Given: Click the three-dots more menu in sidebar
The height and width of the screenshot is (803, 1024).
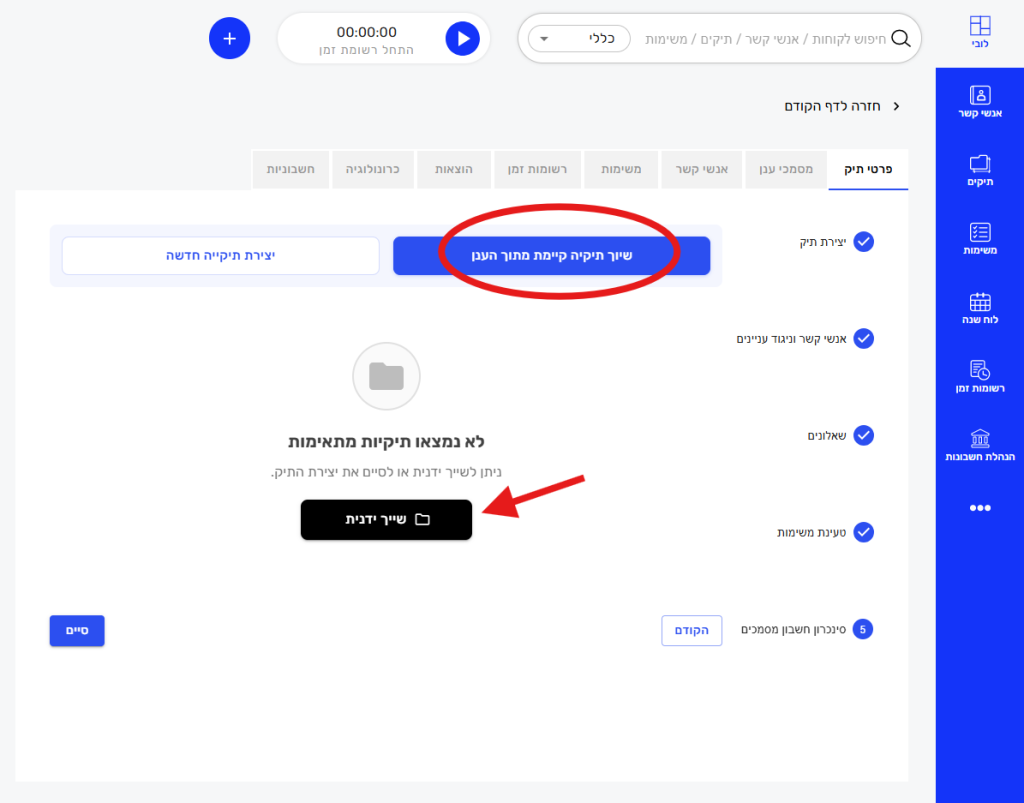Looking at the screenshot, I should click(980, 508).
